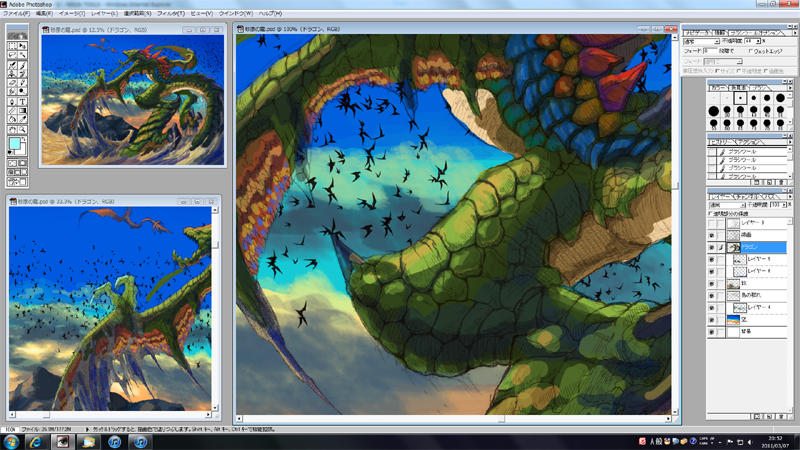Select the Pencil tool
800x450 pixels.
pos(22,83)
